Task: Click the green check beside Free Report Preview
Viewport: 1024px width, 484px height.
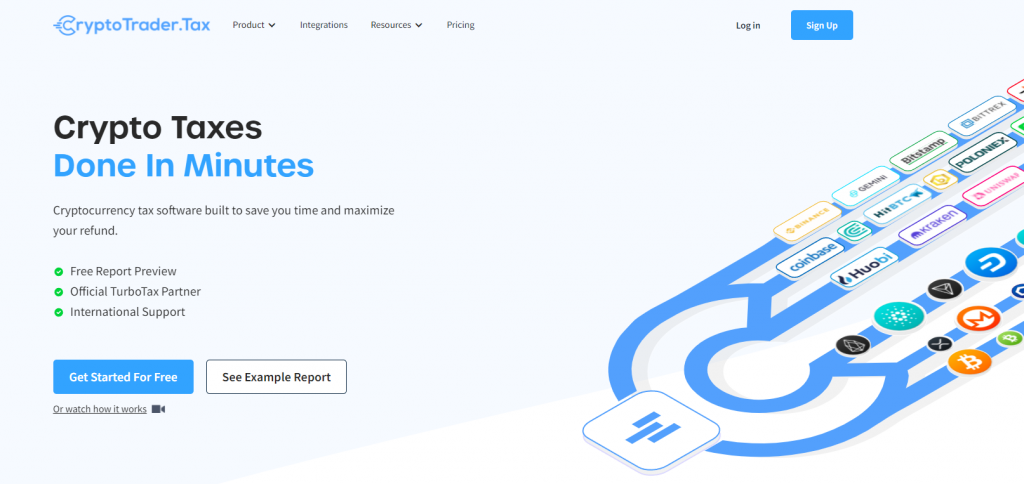Action: tap(58, 272)
